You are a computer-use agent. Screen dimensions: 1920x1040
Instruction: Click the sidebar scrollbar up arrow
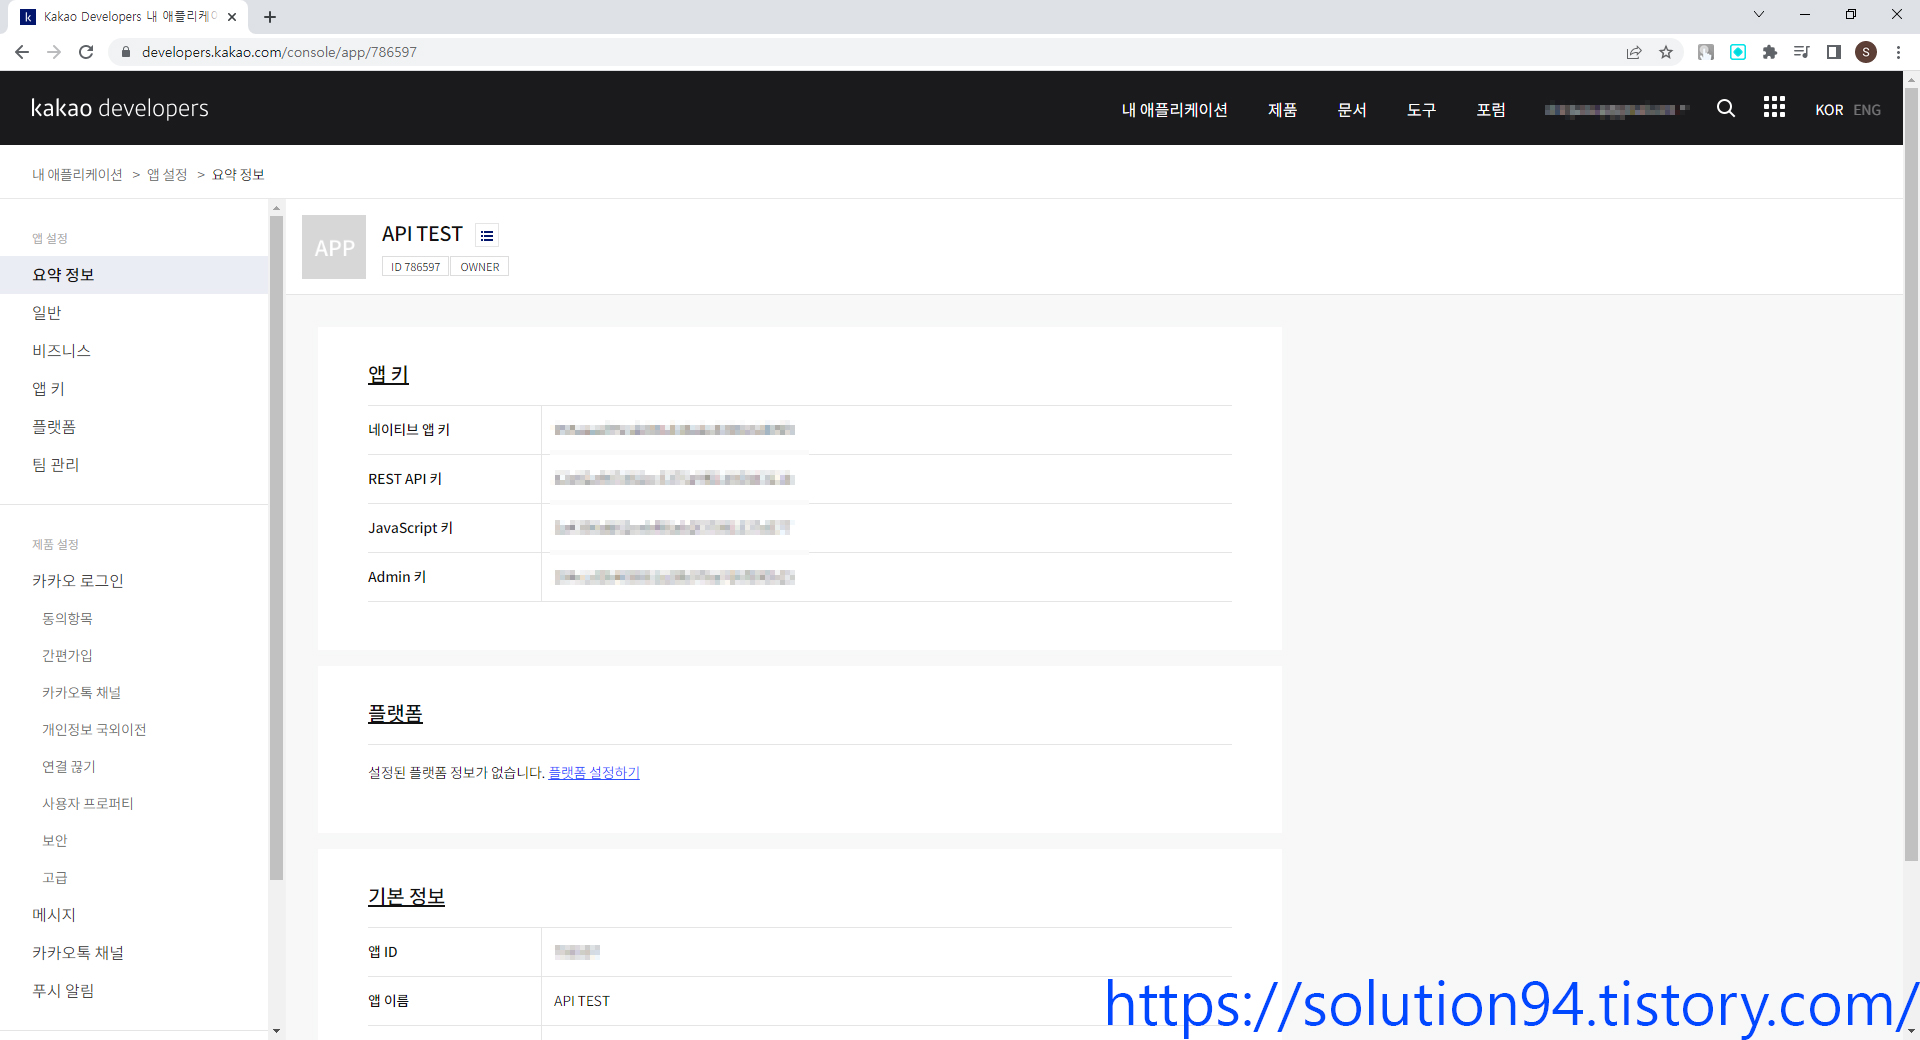[x=276, y=208]
